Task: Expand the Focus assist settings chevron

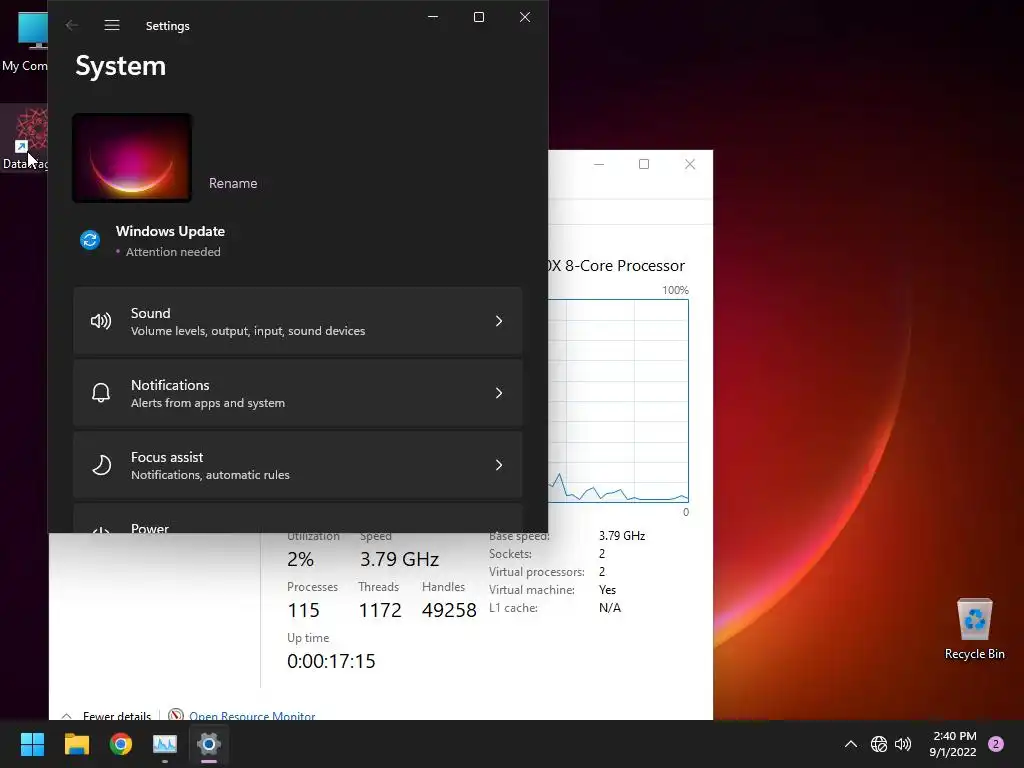Action: tap(499, 465)
